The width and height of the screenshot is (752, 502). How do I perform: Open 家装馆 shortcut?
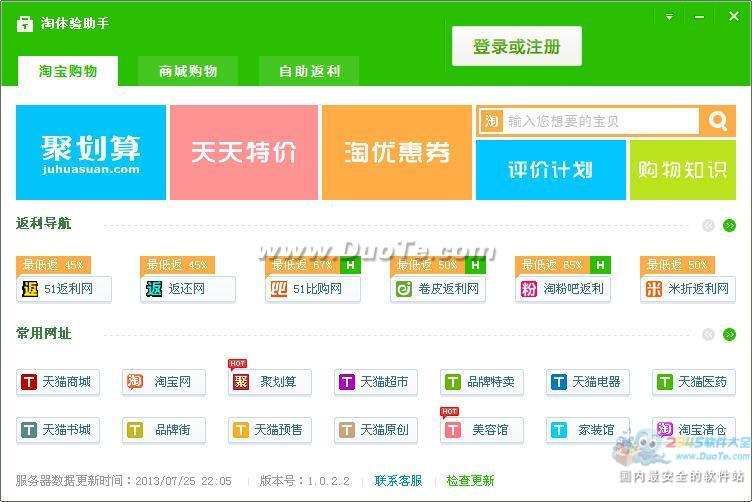click(x=588, y=430)
